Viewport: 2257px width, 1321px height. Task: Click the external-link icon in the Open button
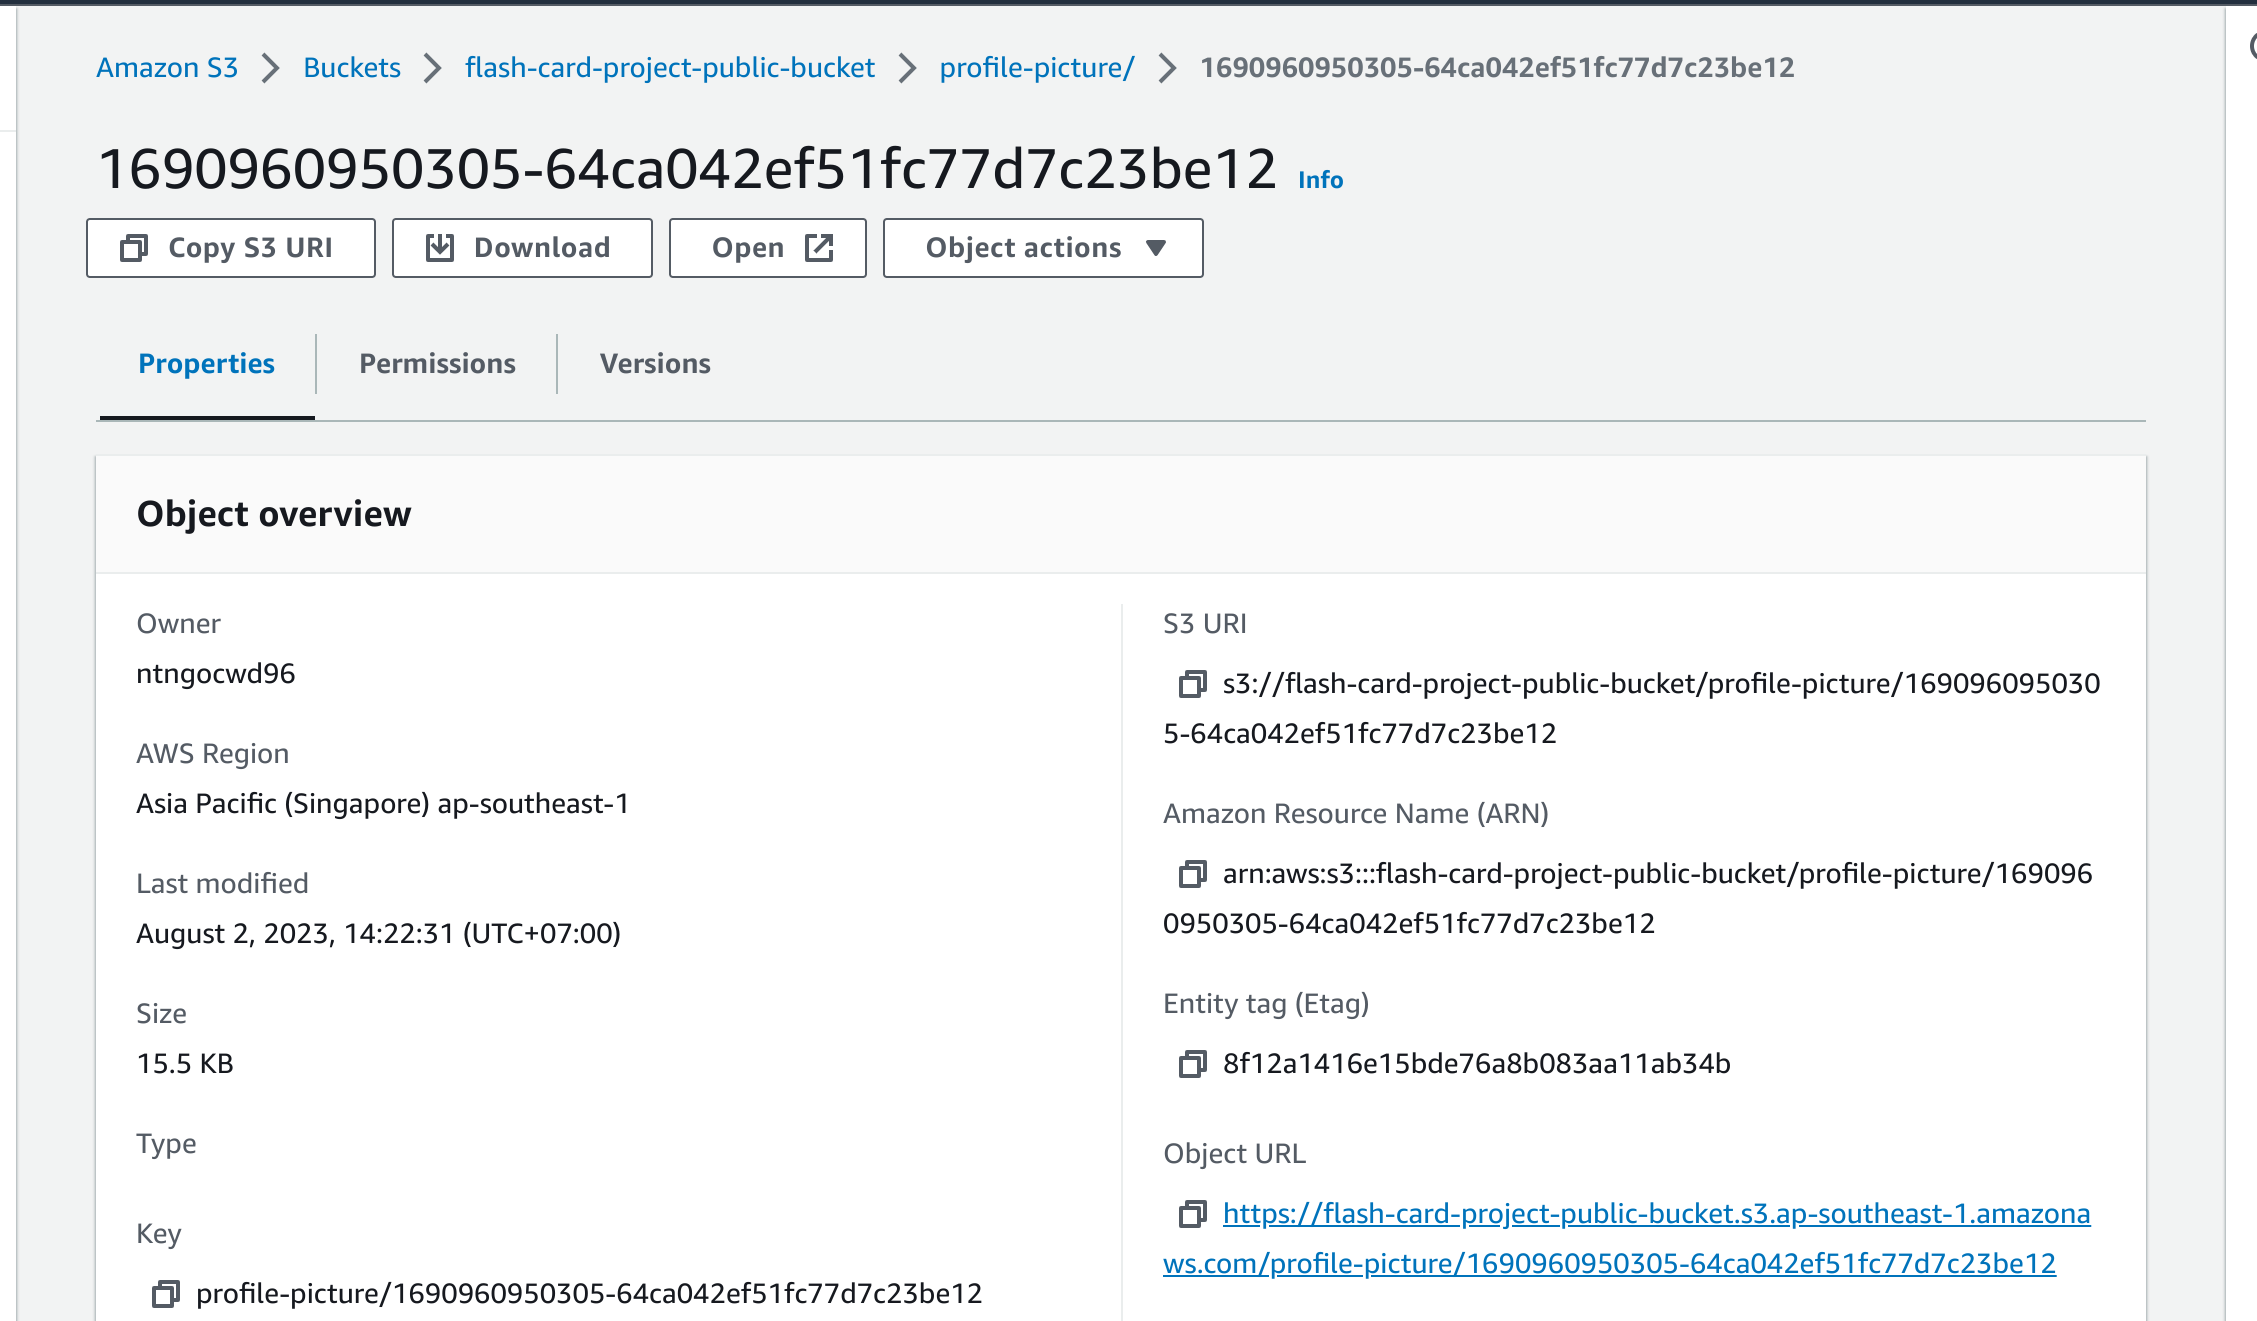pos(820,247)
